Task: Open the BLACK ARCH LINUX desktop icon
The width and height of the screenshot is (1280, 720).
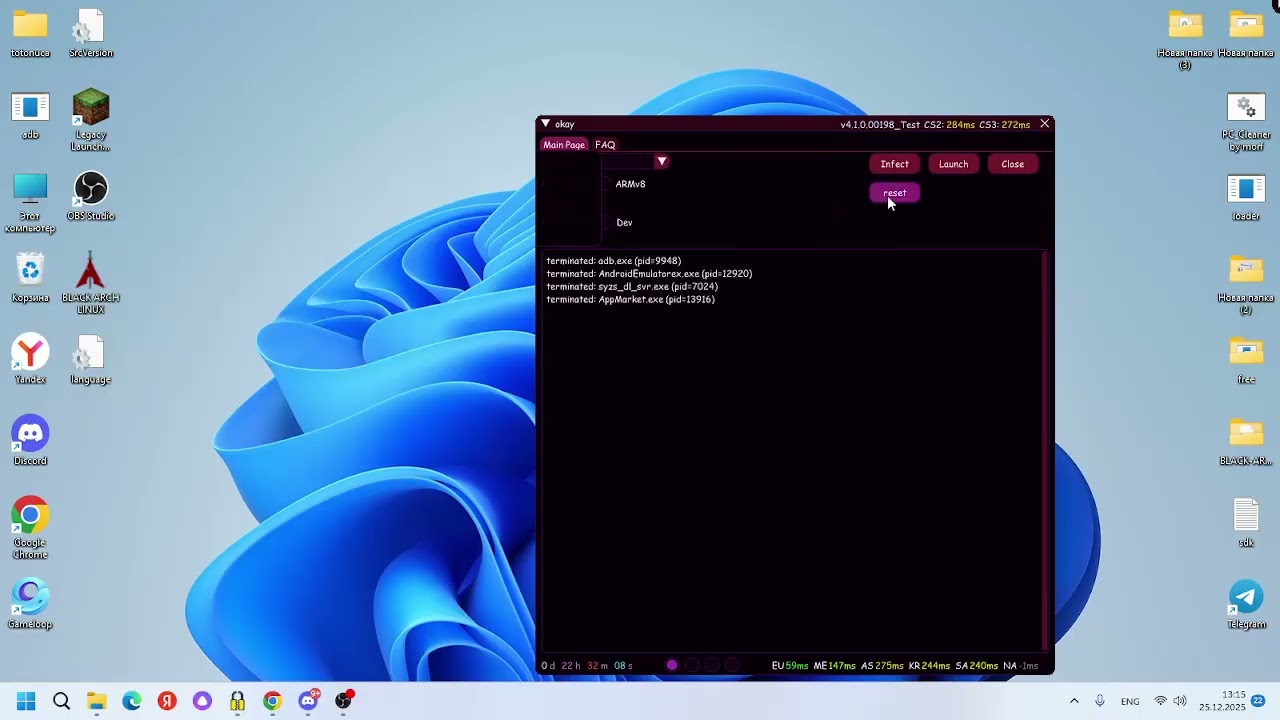Action: [x=90, y=283]
